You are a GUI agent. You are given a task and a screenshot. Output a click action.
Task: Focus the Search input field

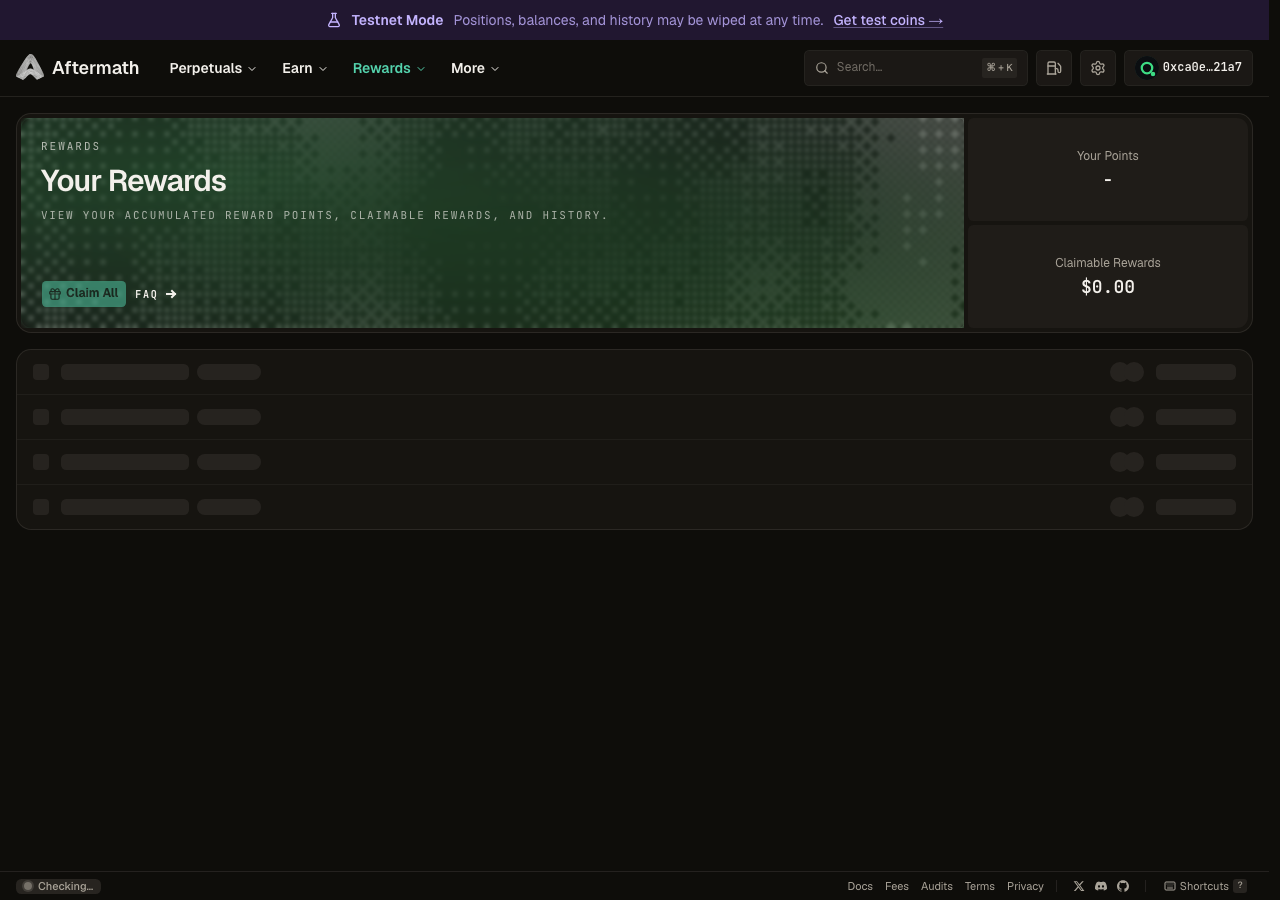pyautogui.click(x=916, y=68)
